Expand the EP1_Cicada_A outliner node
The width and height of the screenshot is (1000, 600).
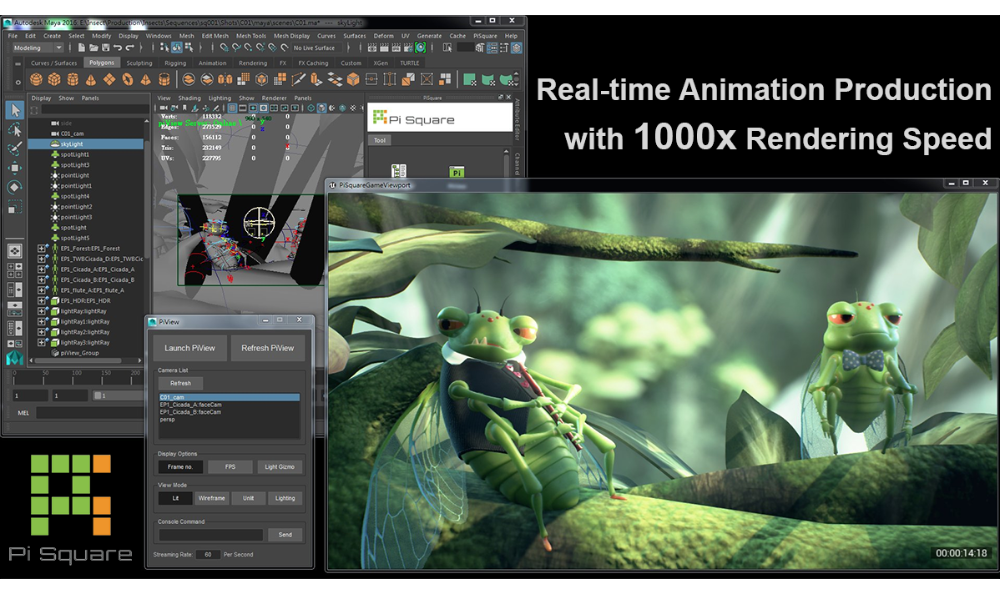tap(42, 269)
